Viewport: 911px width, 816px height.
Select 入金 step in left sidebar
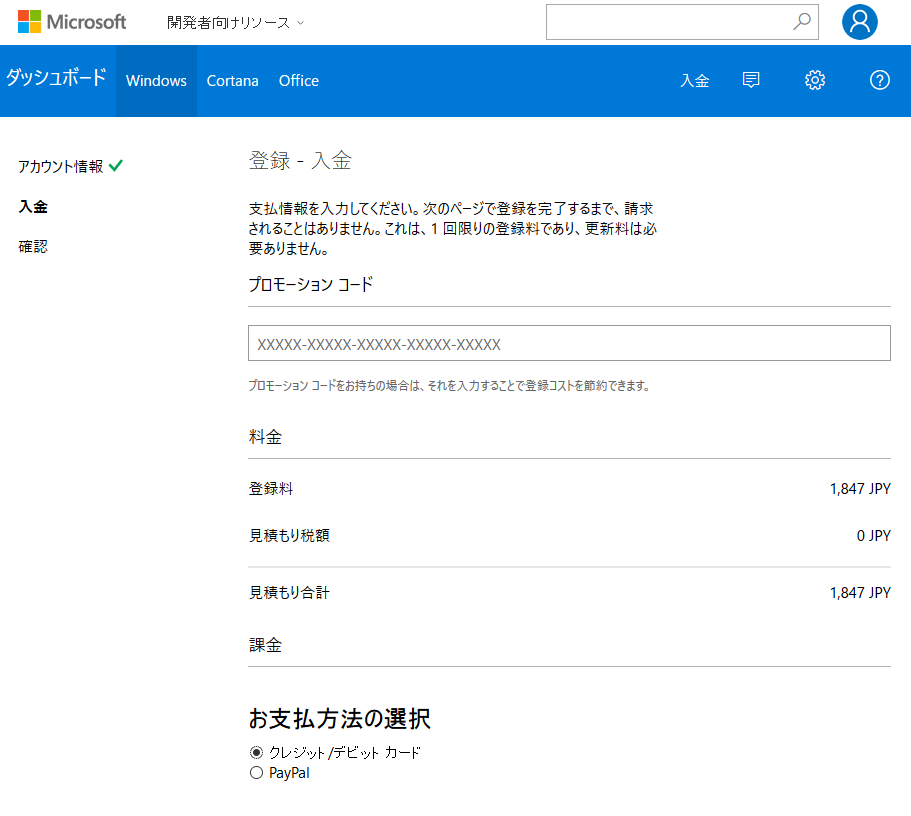33,207
